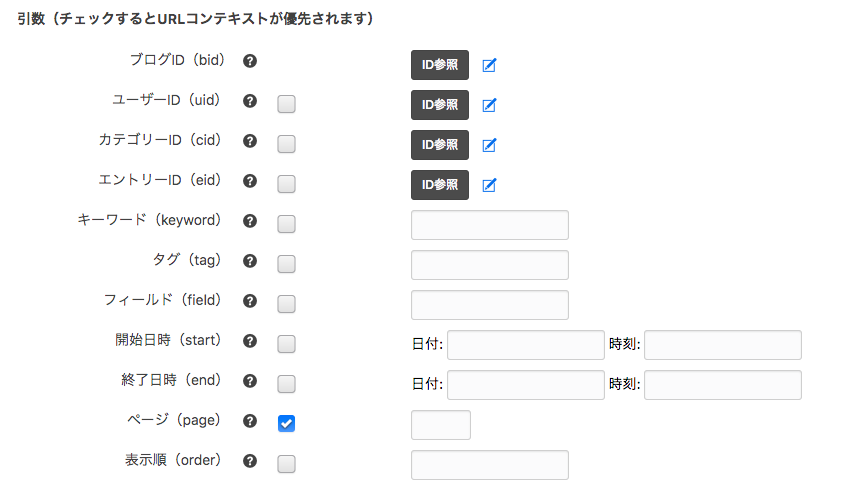Uncheck the ページ (page) checkbox

(286, 424)
